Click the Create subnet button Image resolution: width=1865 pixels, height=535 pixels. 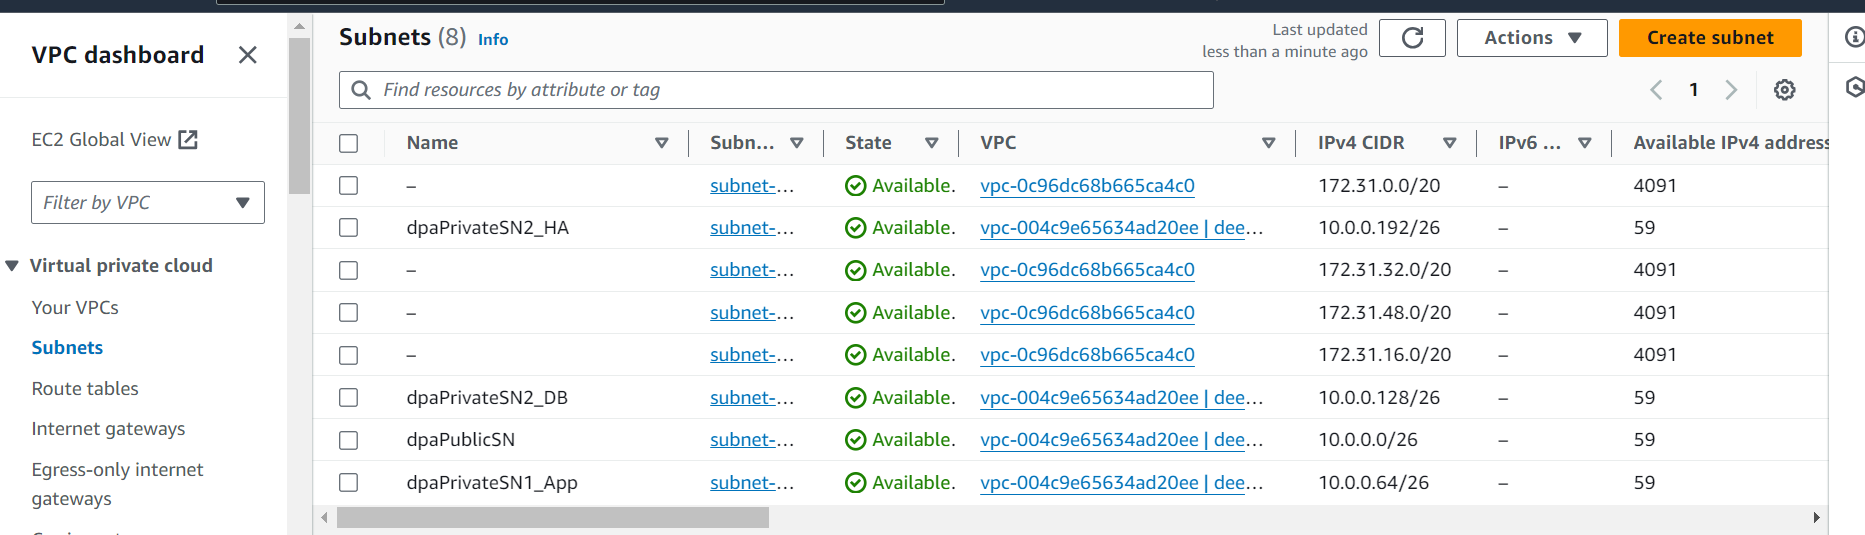1710,38
